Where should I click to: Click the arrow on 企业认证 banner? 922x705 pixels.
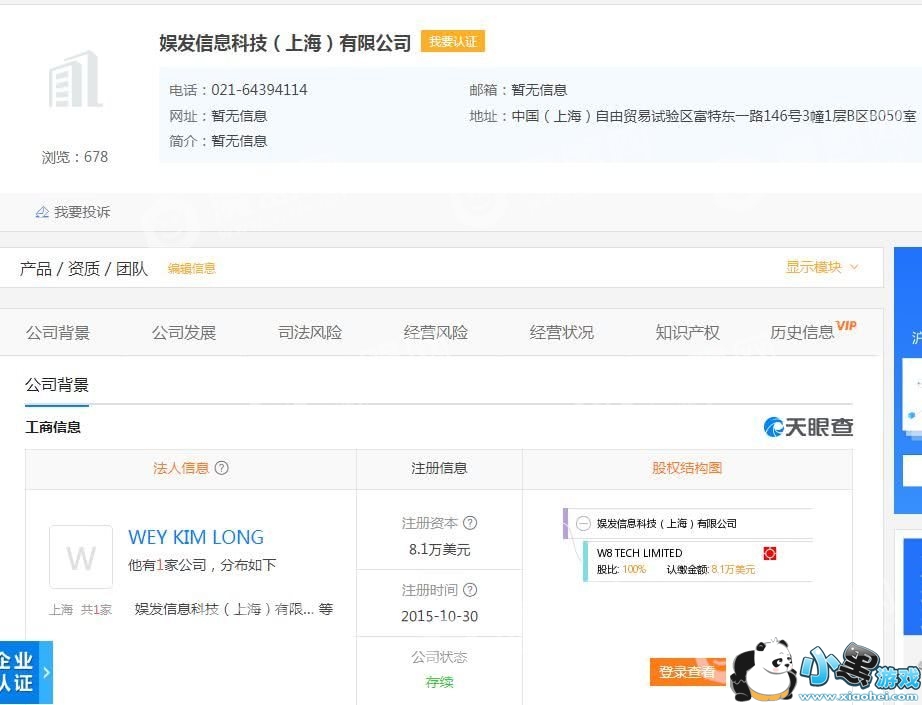(46, 672)
